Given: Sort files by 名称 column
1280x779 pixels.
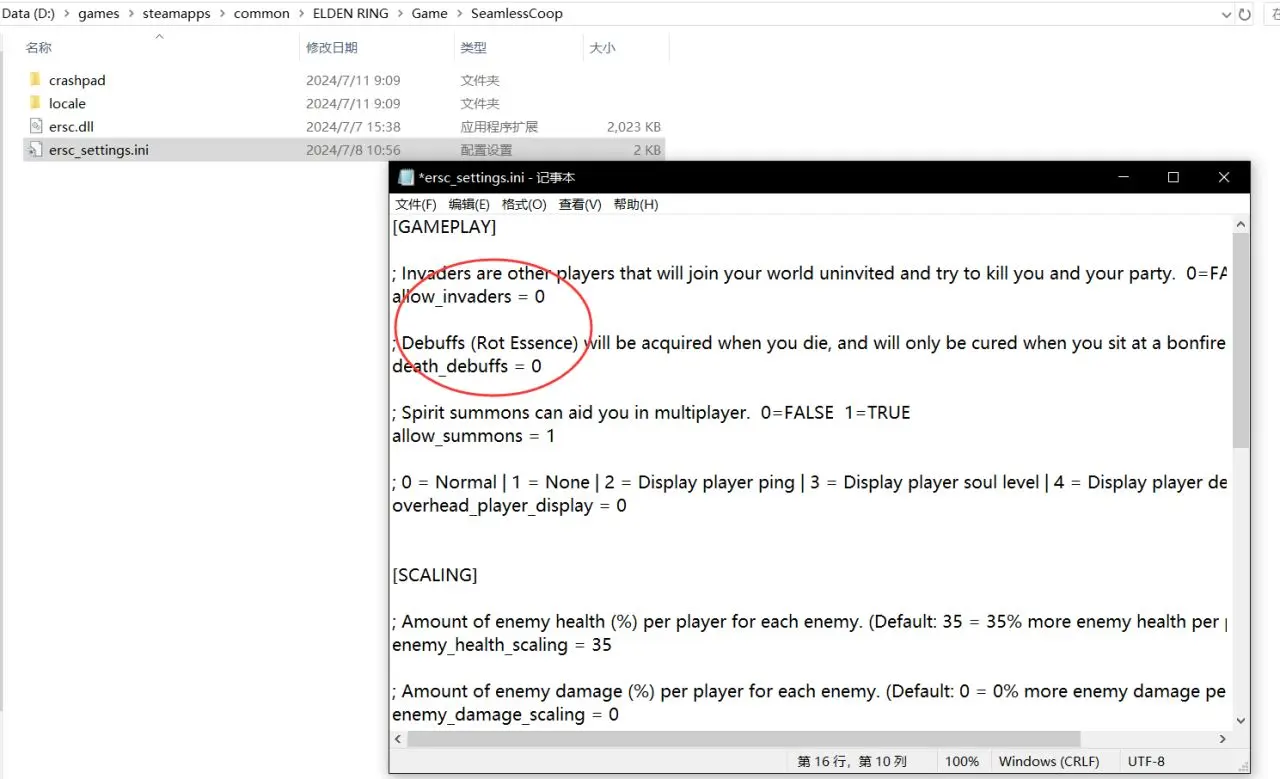Looking at the screenshot, I should pos(38,48).
